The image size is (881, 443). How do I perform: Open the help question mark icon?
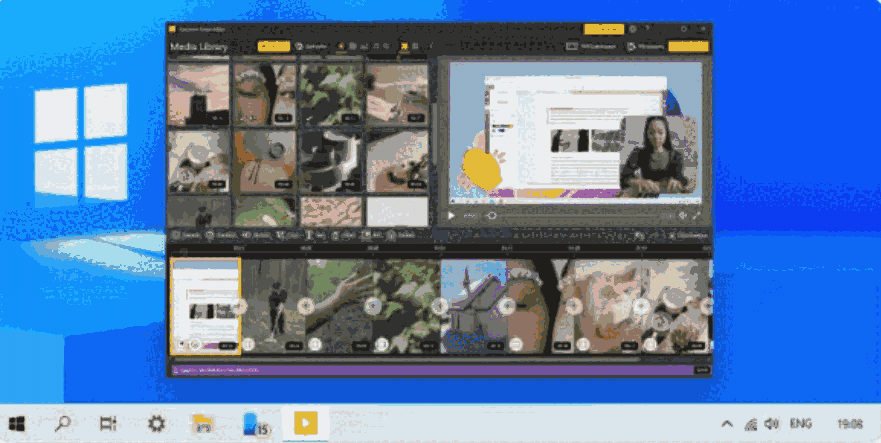647,29
